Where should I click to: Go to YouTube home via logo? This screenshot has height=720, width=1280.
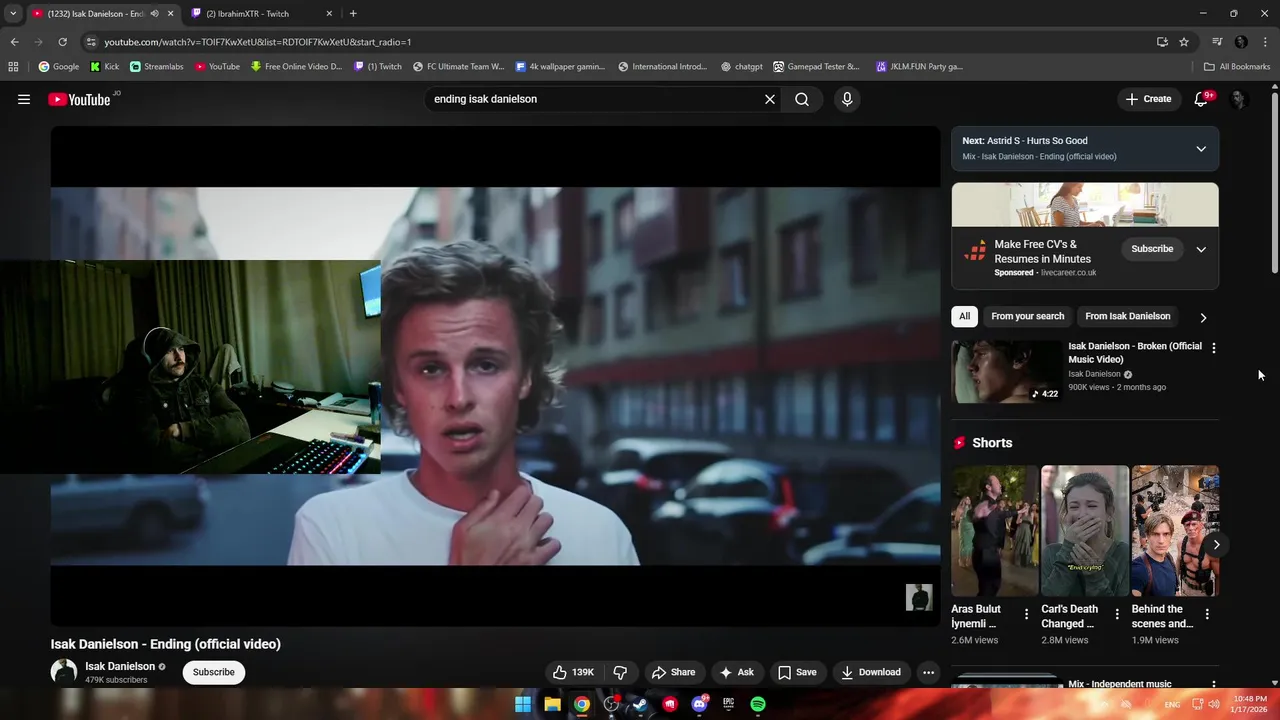79,99
